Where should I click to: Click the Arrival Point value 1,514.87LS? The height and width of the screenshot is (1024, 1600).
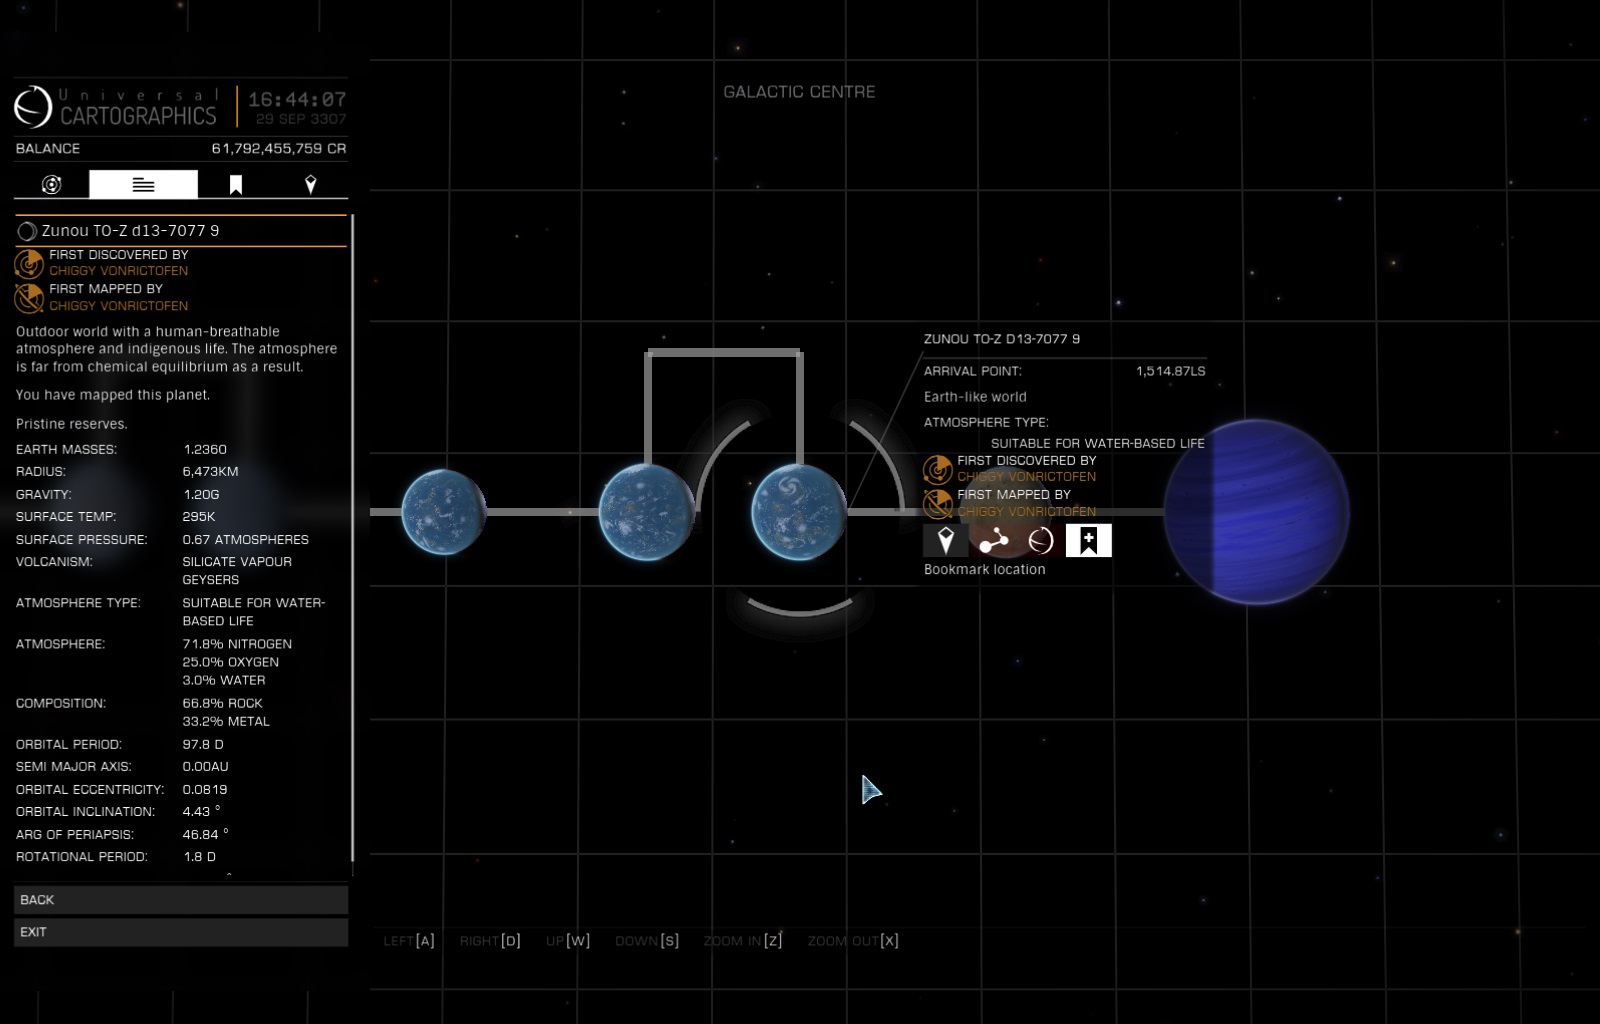[x=1171, y=371]
